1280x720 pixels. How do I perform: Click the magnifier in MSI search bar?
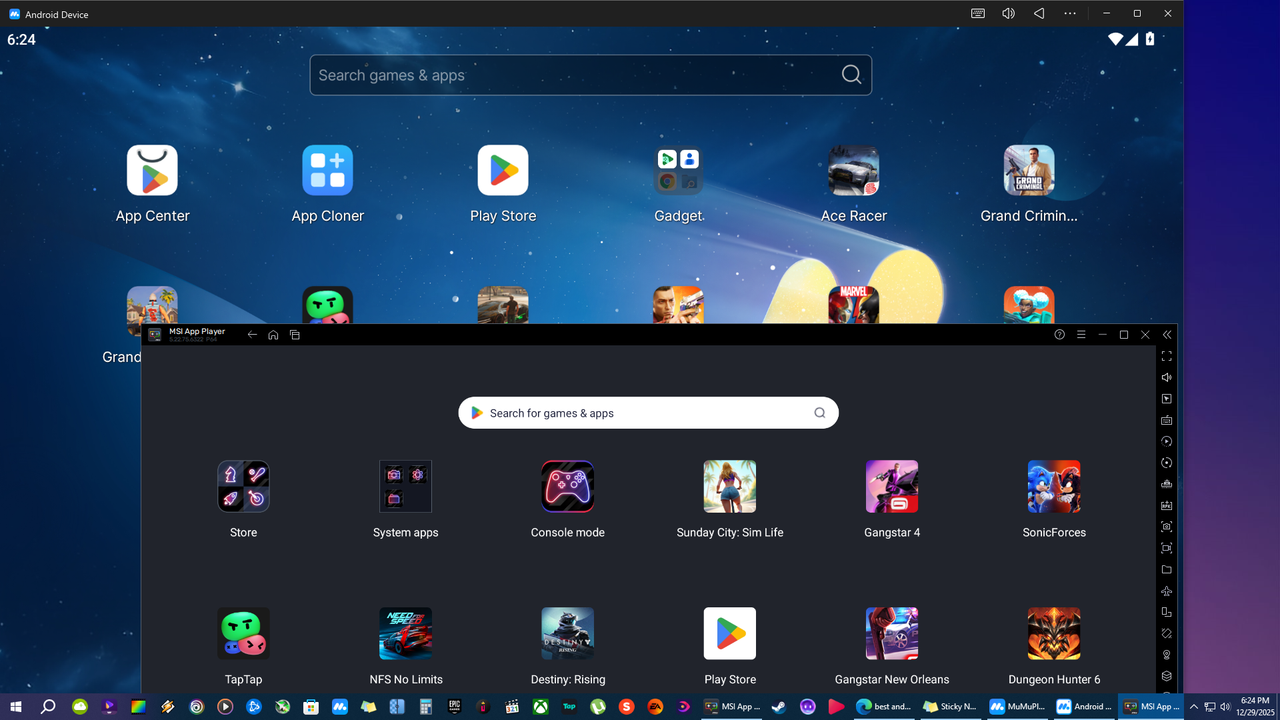tap(819, 413)
